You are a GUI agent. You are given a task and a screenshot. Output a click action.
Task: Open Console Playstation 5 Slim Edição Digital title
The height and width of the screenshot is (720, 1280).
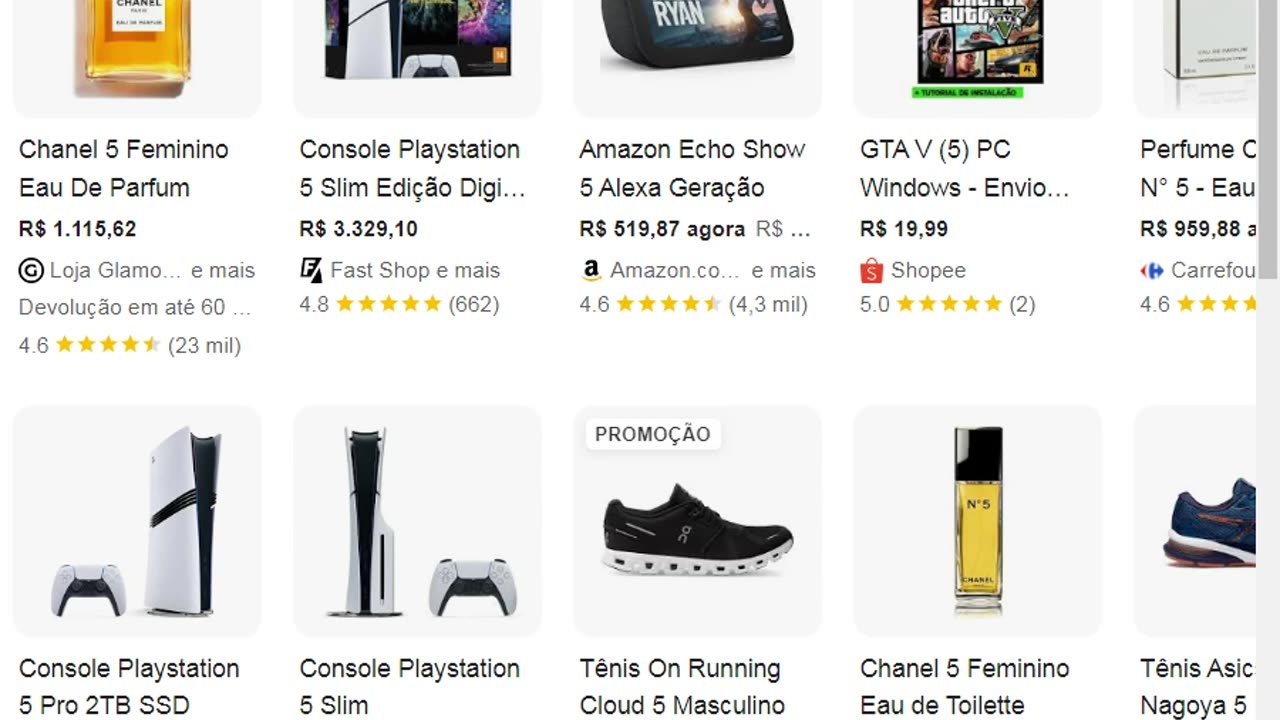click(x=412, y=168)
